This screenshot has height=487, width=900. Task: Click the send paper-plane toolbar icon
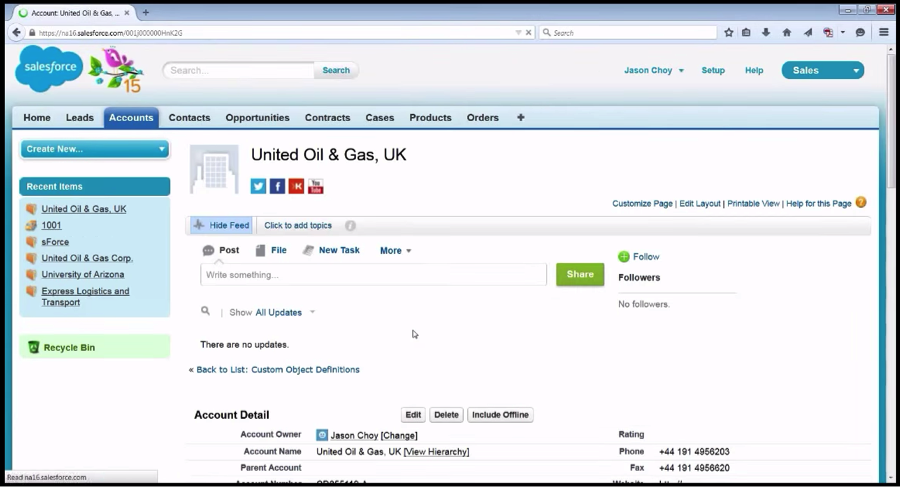[x=808, y=33]
